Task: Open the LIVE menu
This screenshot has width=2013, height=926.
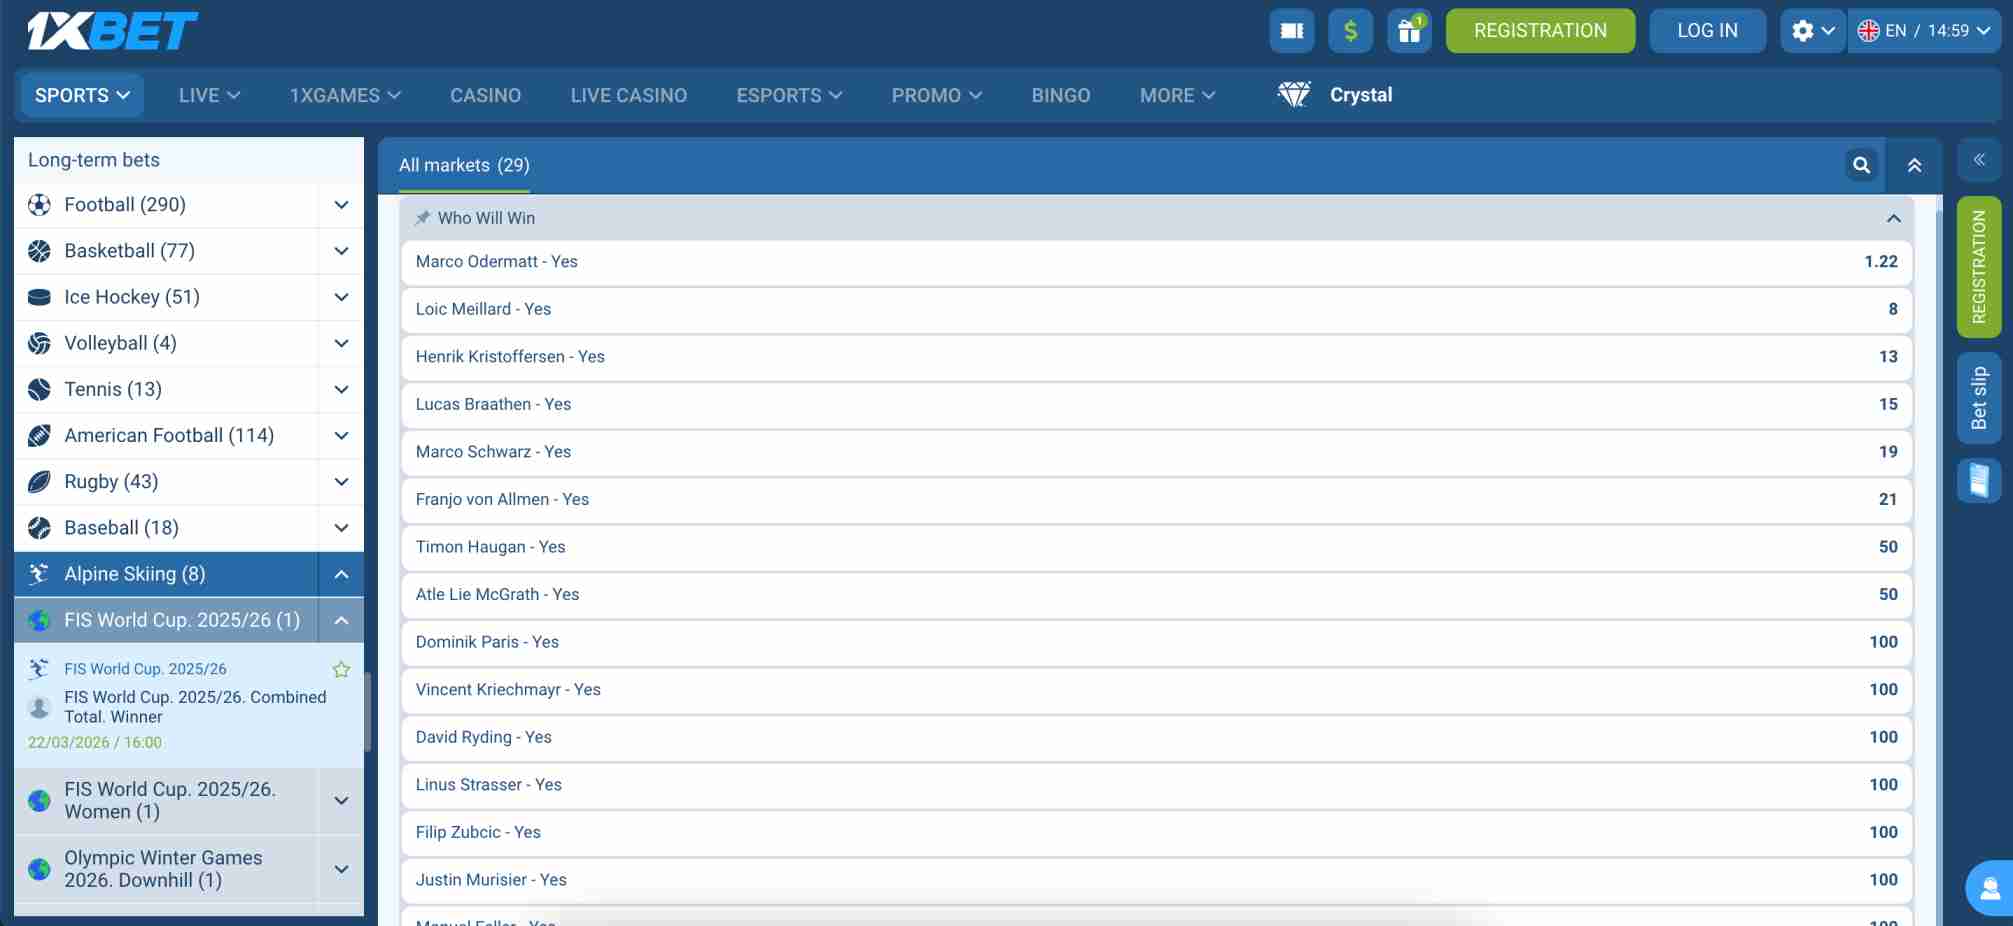Action: tap(209, 95)
